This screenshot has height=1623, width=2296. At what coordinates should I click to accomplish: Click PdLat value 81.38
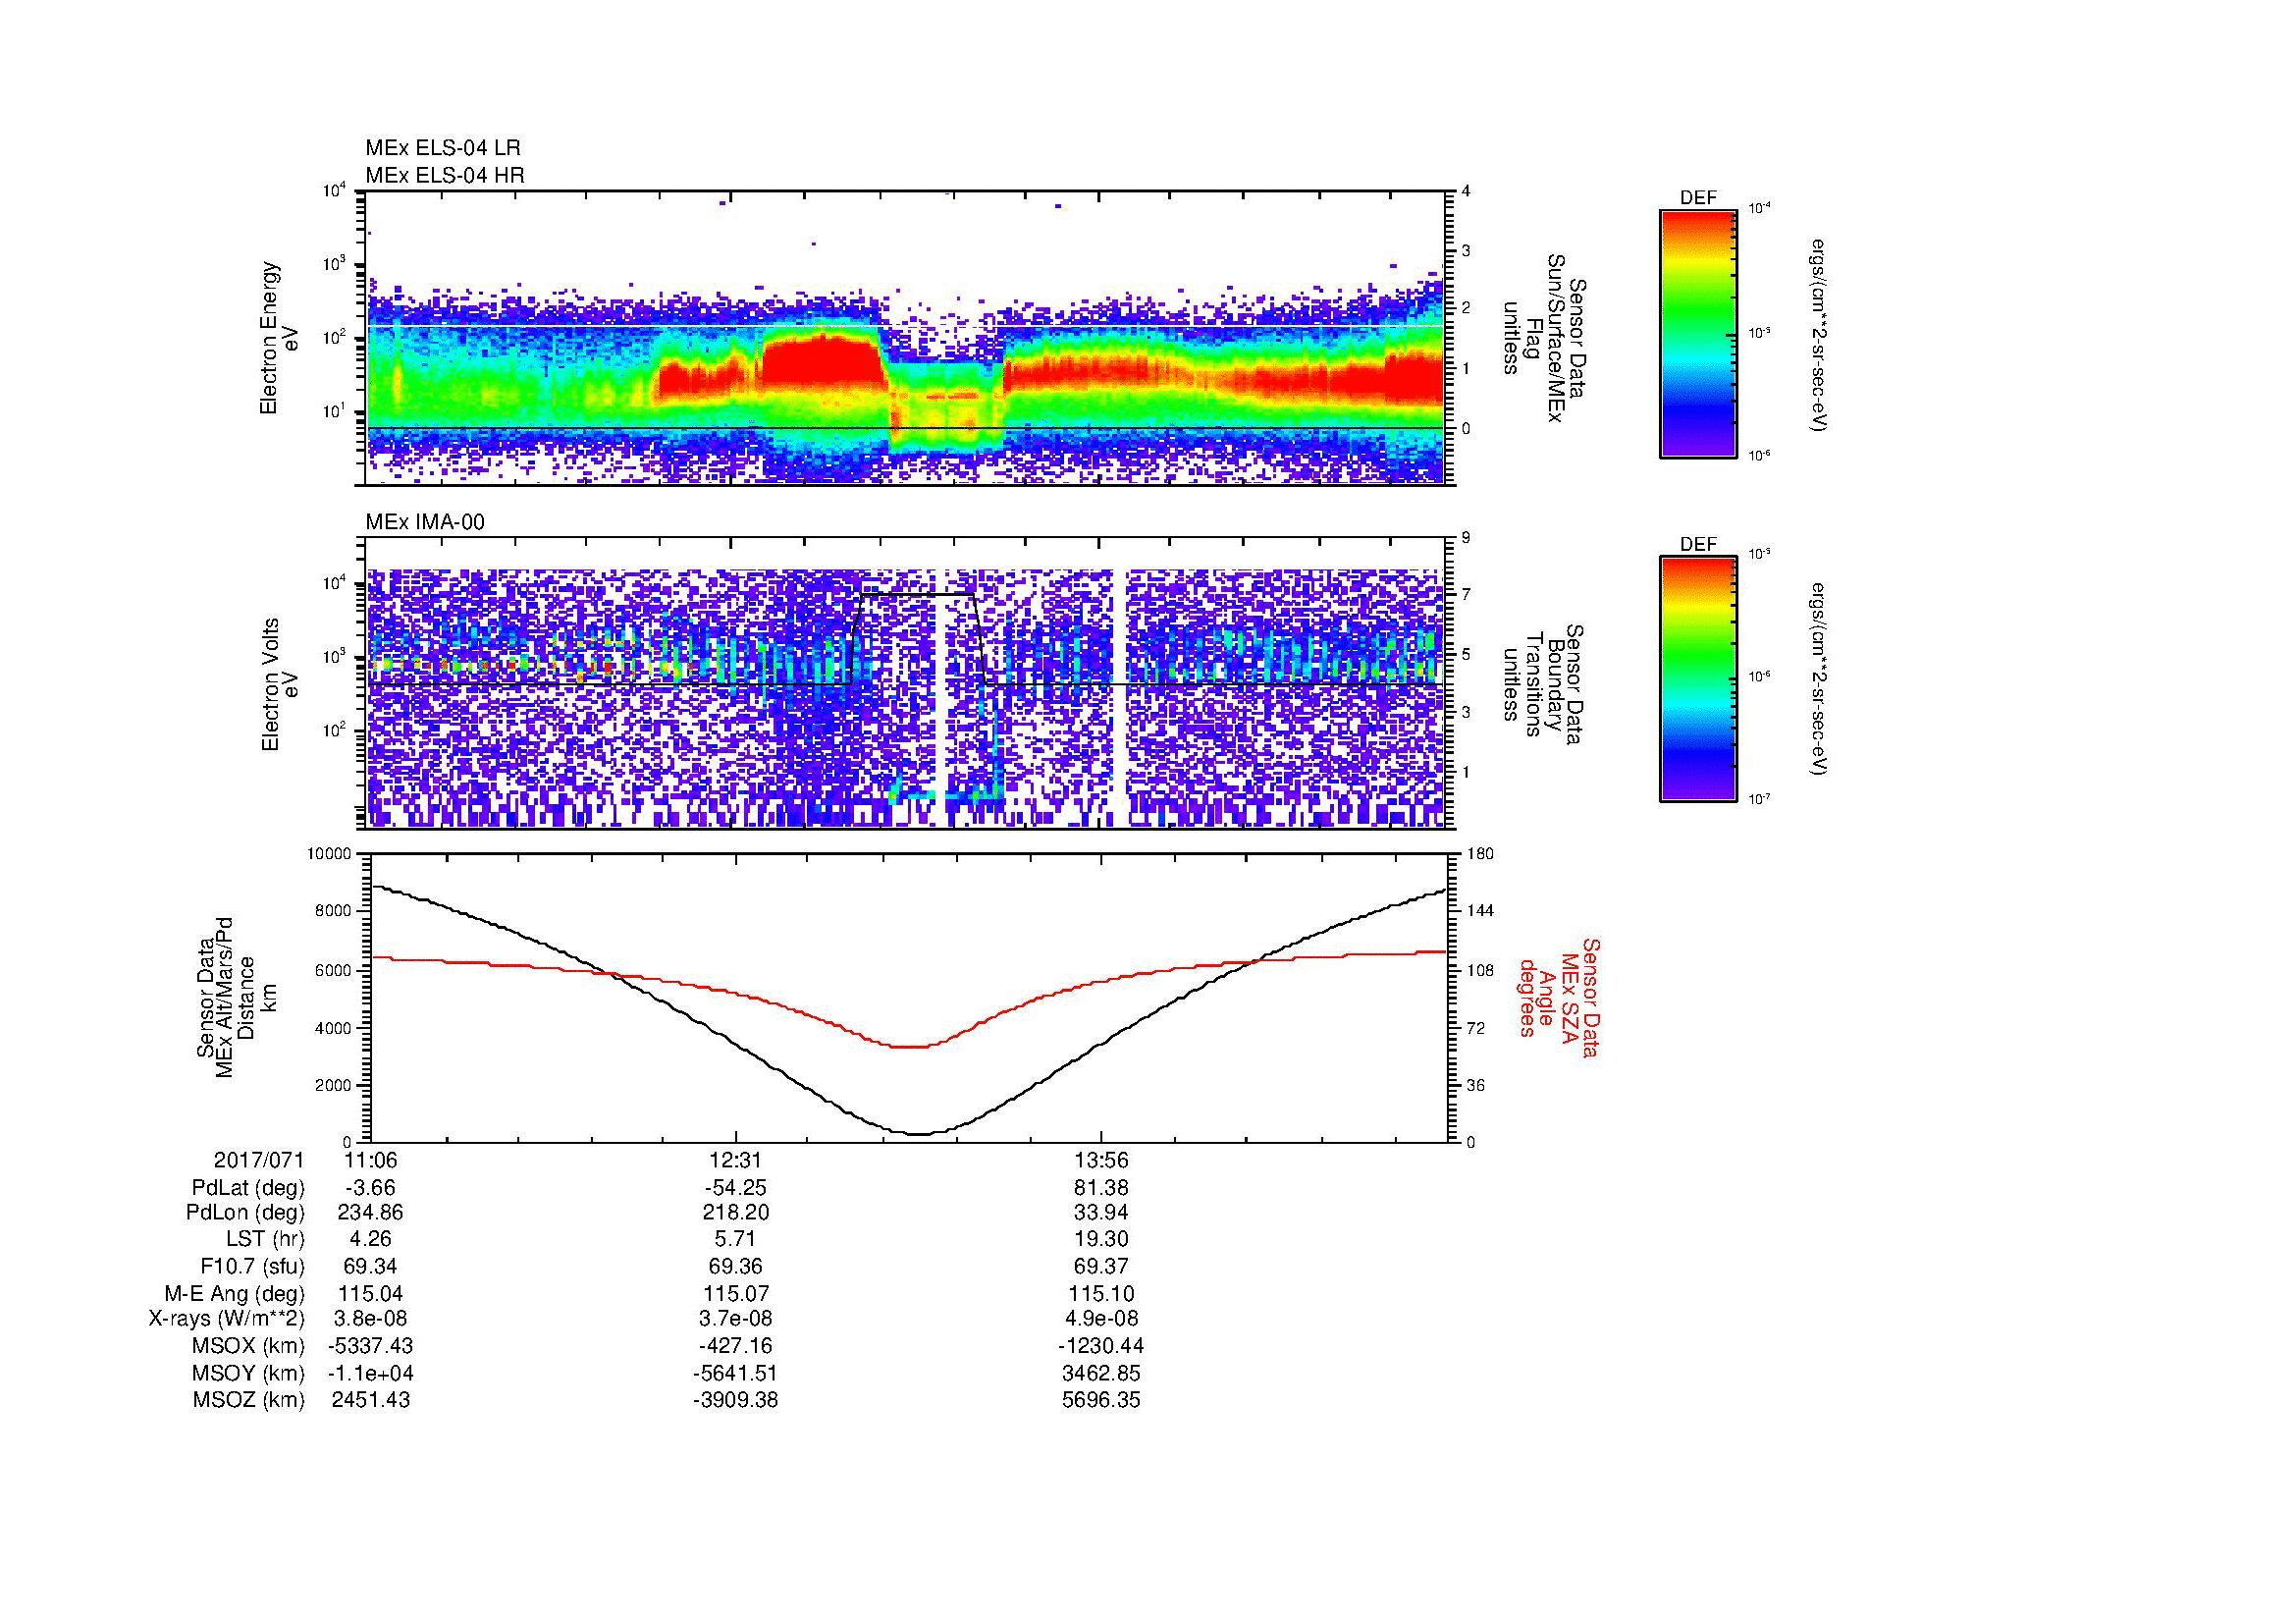(1101, 1188)
